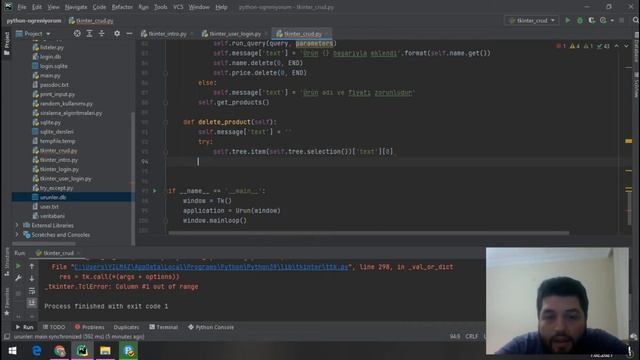
Task: Click the stop process square in top toolbar
Action: 622,20
